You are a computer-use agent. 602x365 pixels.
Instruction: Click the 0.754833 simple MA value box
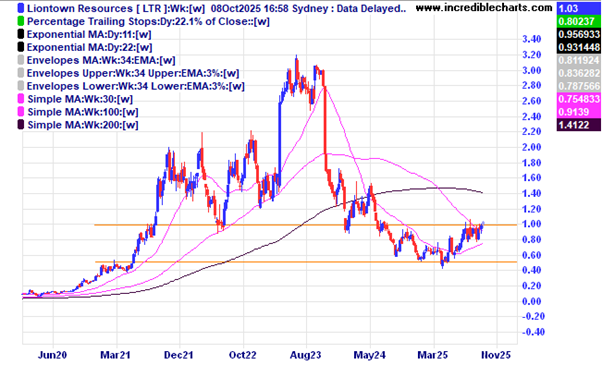[579, 99]
